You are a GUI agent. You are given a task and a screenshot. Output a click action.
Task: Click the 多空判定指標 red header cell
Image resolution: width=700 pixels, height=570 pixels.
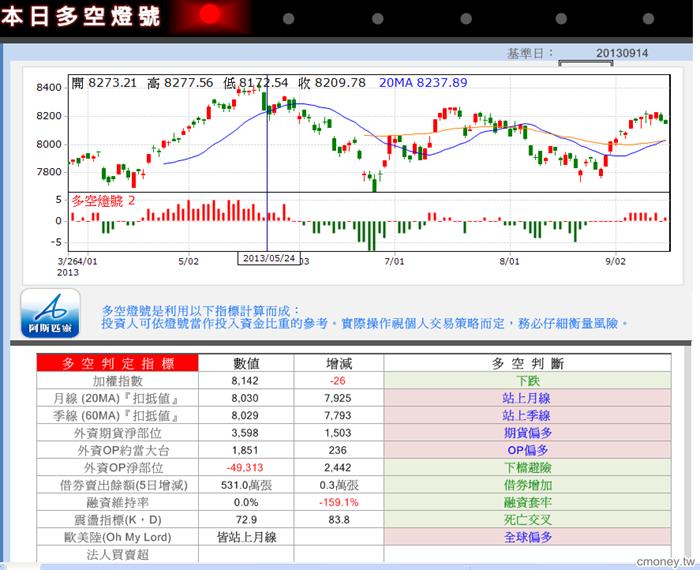(x=117, y=363)
